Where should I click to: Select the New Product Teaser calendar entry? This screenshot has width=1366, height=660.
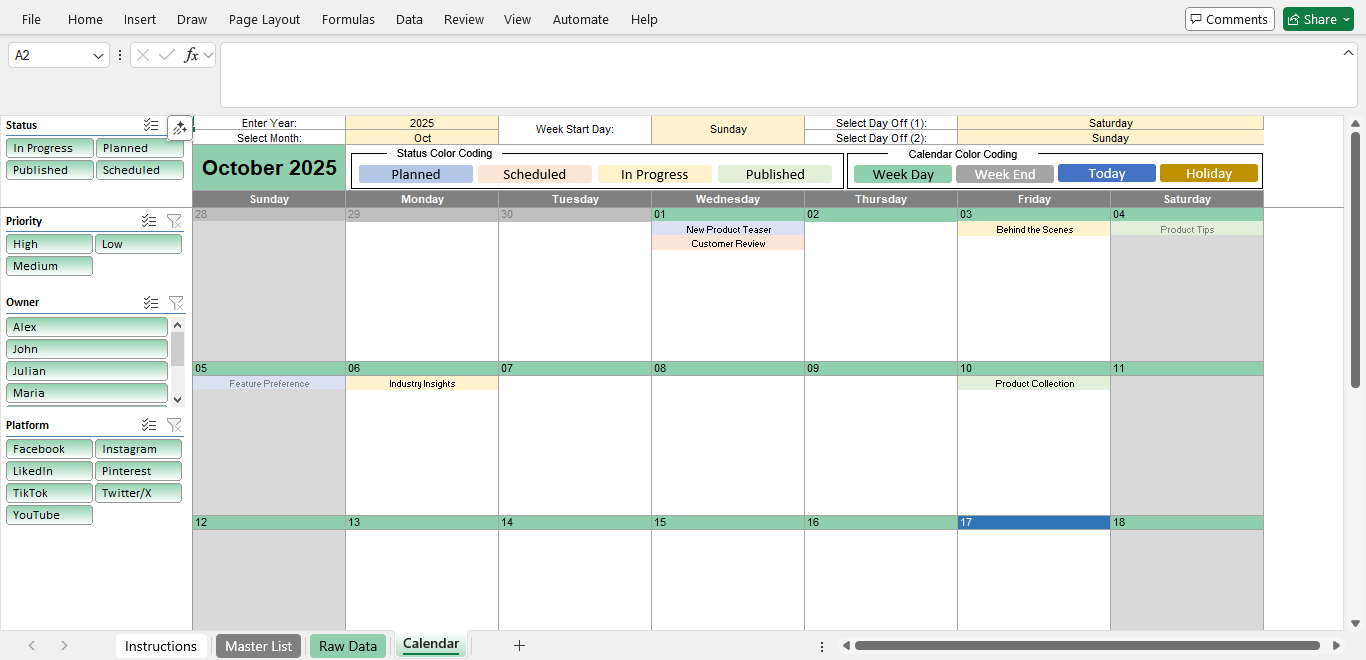pos(727,229)
